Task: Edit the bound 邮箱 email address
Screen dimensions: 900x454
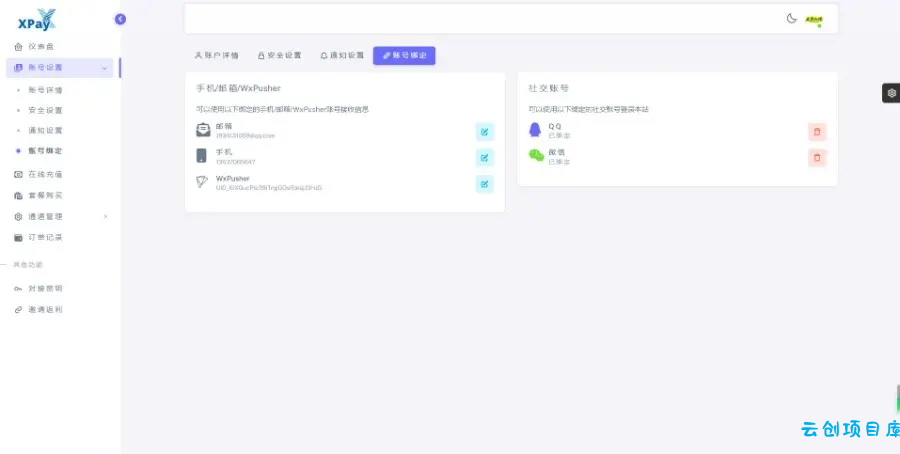Action: (484, 132)
